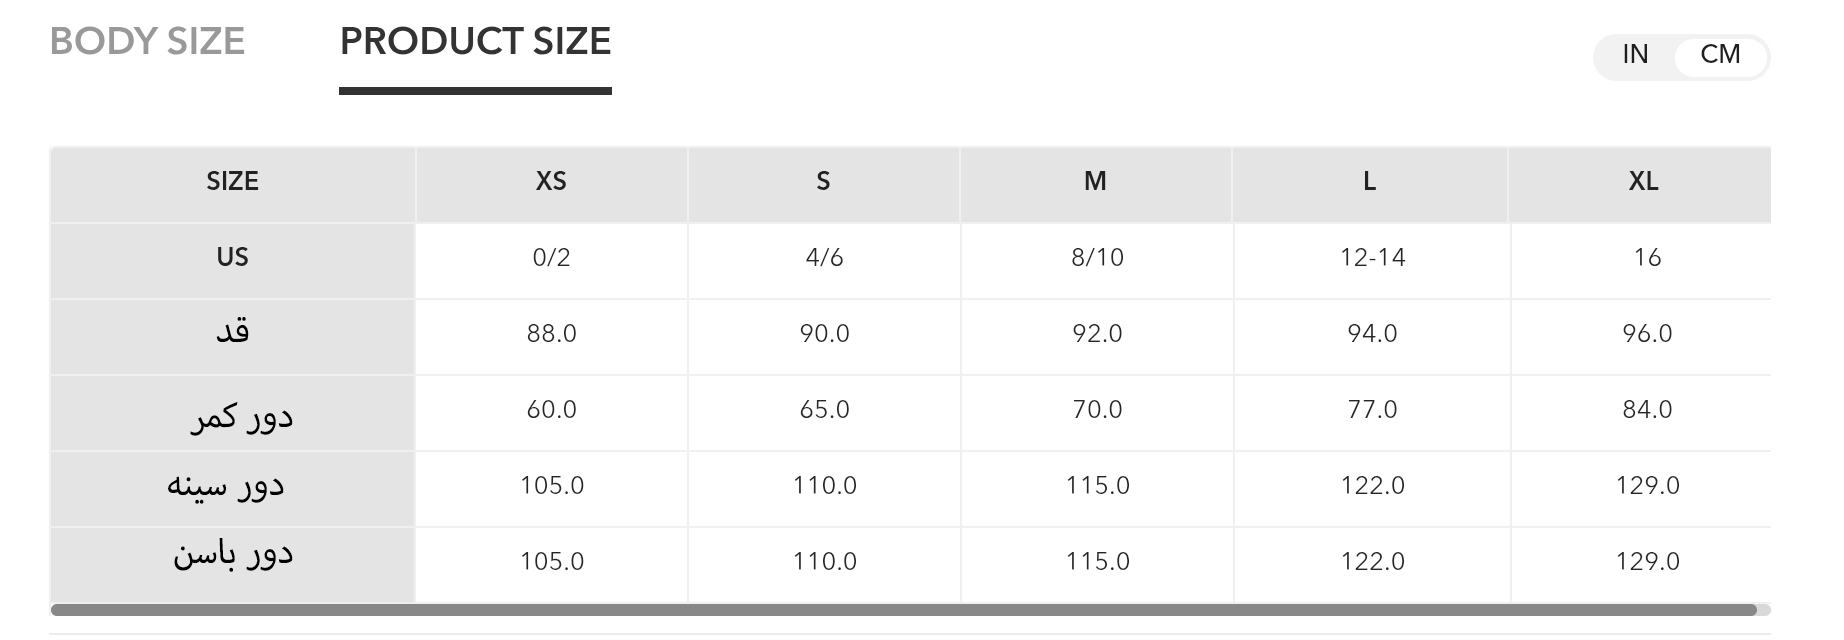Switch units to IN
Screen dimensions: 1844x640
(x=1635, y=55)
